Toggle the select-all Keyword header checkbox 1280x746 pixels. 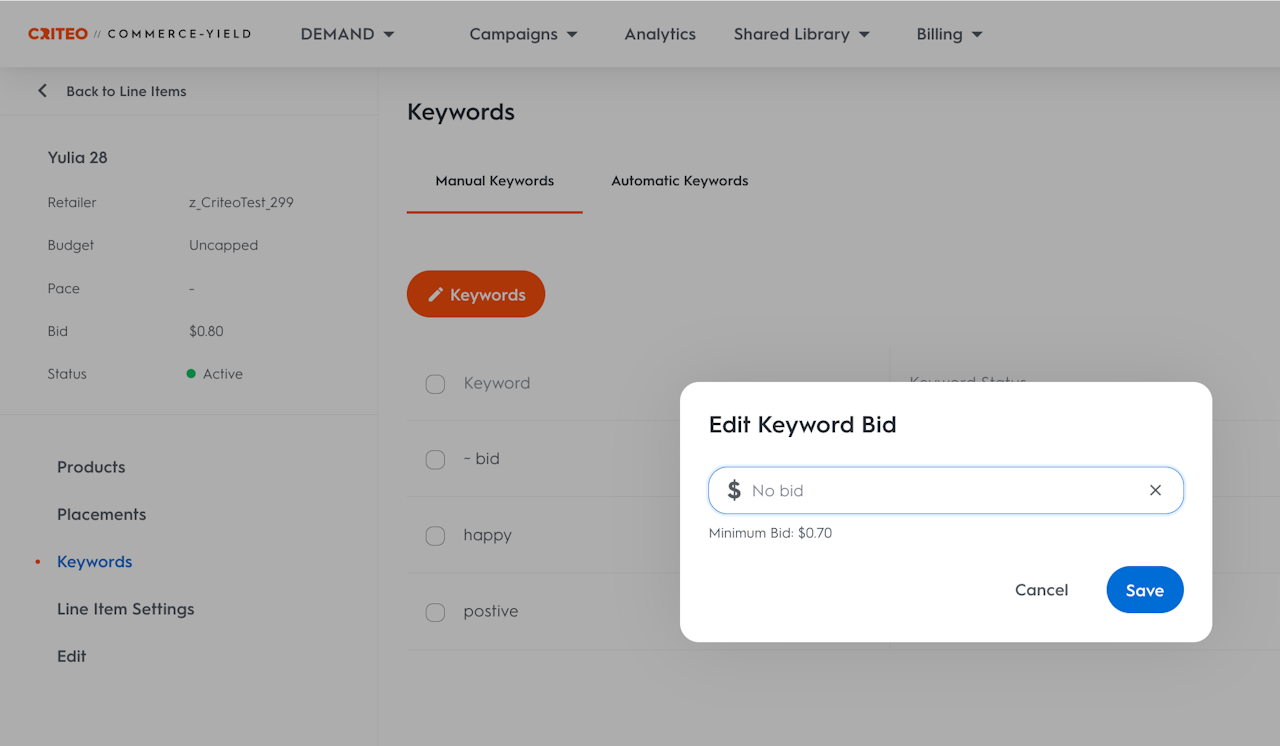tap(435, 384)
